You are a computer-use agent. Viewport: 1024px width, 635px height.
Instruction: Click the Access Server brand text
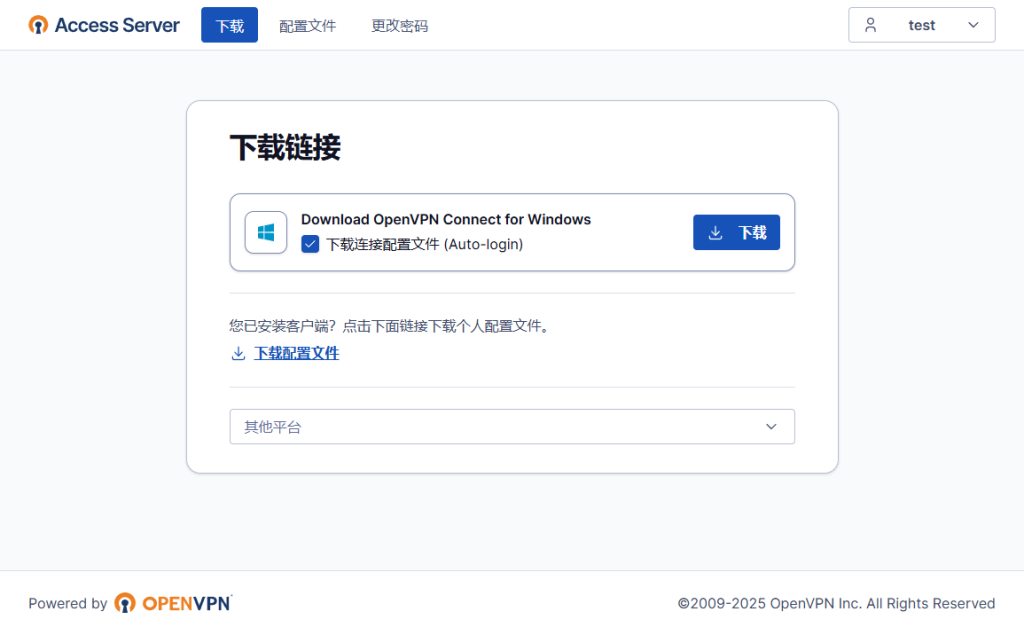point(117,25)
